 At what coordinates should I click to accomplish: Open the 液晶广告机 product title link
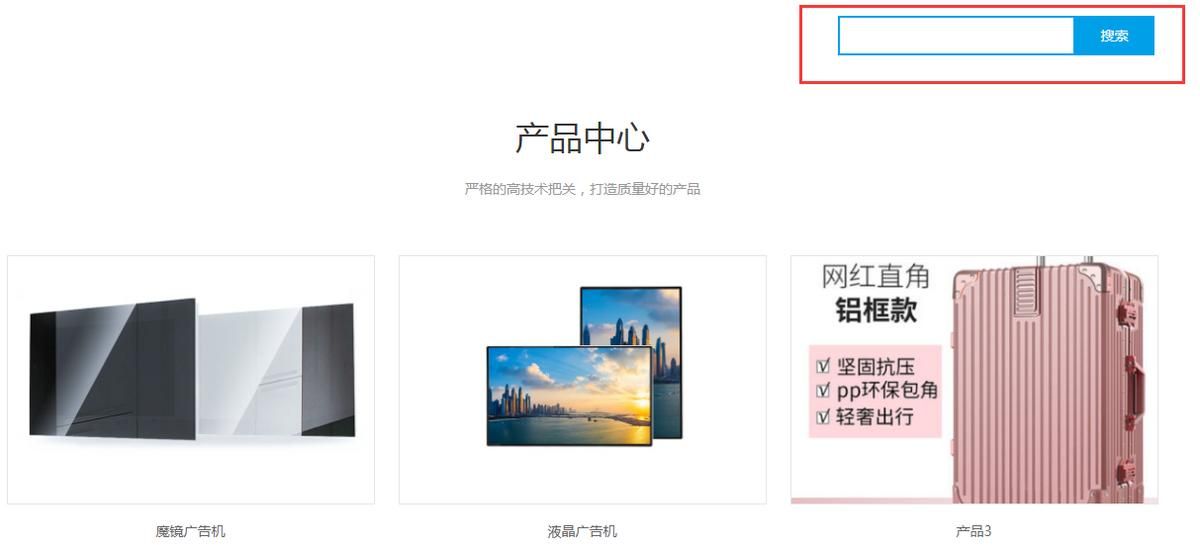(582, 531)
